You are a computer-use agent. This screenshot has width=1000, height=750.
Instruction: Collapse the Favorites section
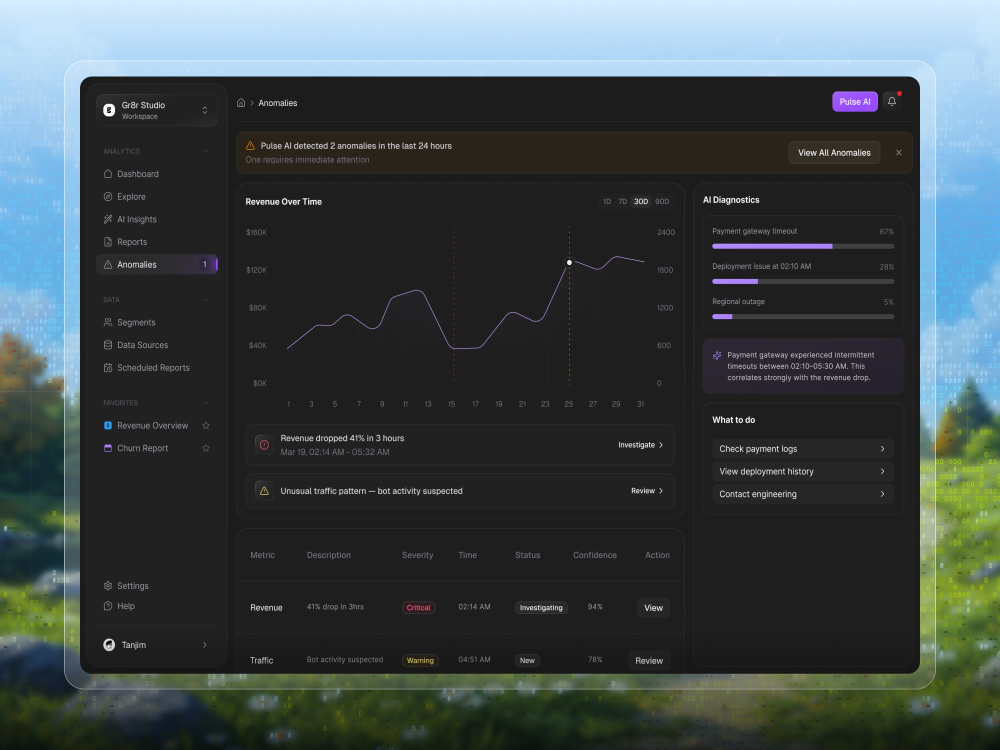tap(205, 403)
